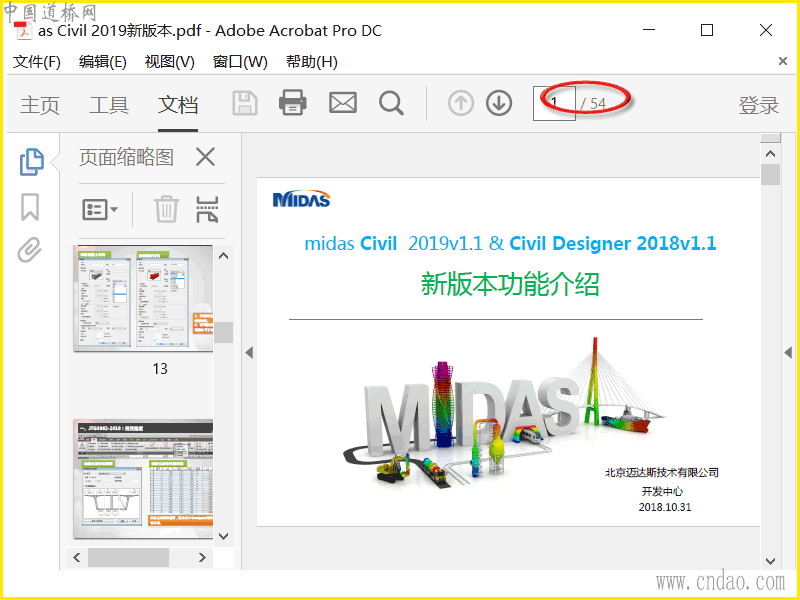
Task: Go to next page arrow
Action: pyautogui.click(x=499, y=103)
